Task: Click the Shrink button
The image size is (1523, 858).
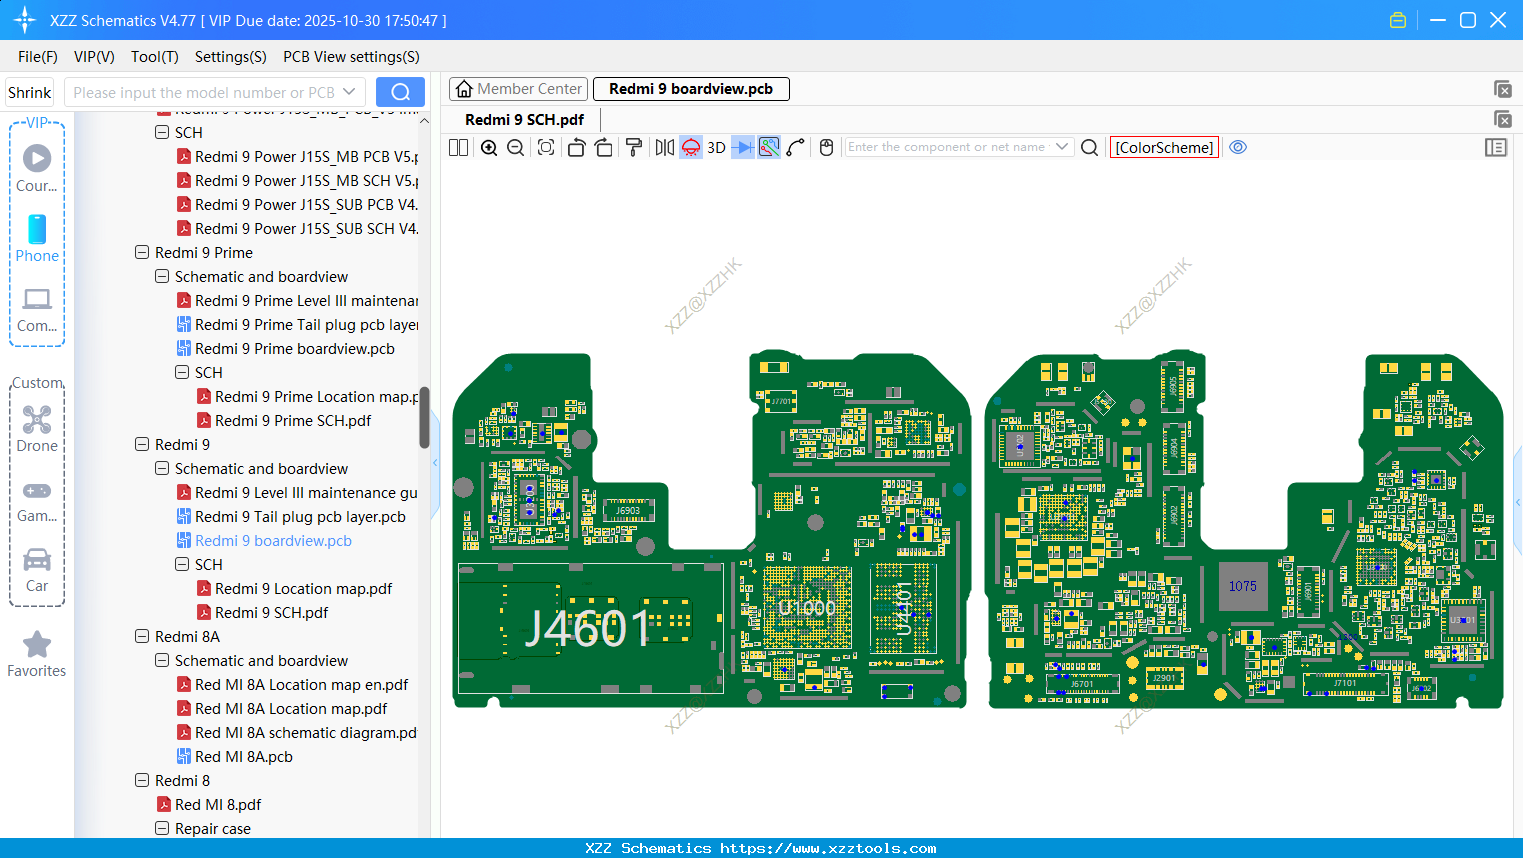Action: click(29, 92)
